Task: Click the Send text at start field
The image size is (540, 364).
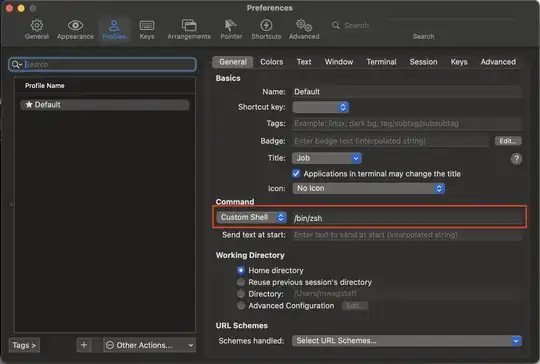Action: coord(407,235)
